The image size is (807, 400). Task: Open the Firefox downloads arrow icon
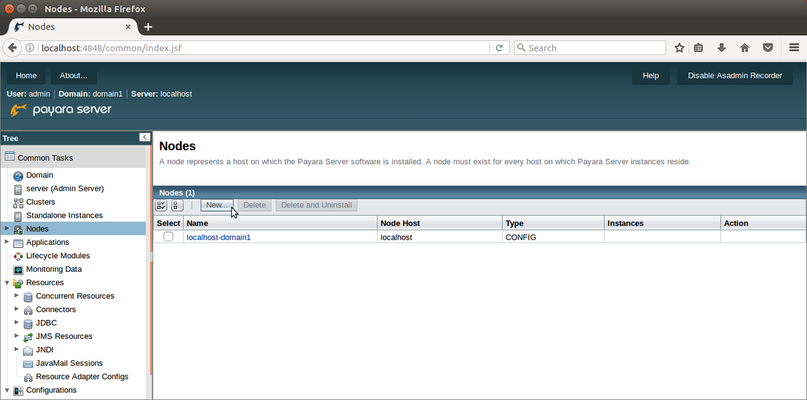click(722, 48)
